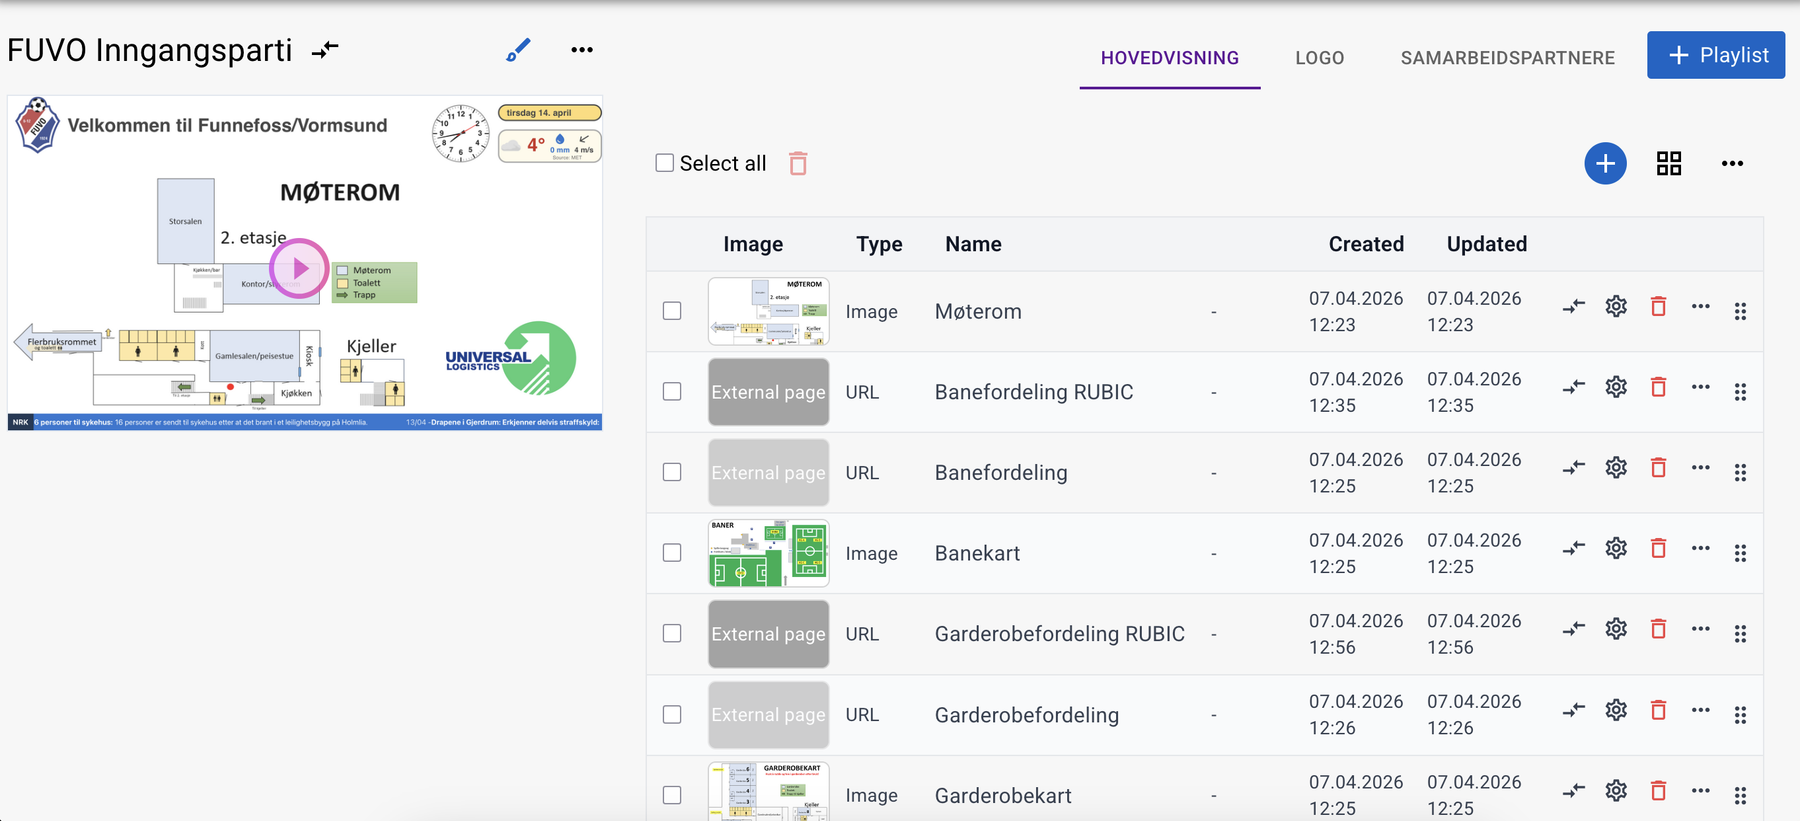Switch to grid view layout

(1668, 163)
